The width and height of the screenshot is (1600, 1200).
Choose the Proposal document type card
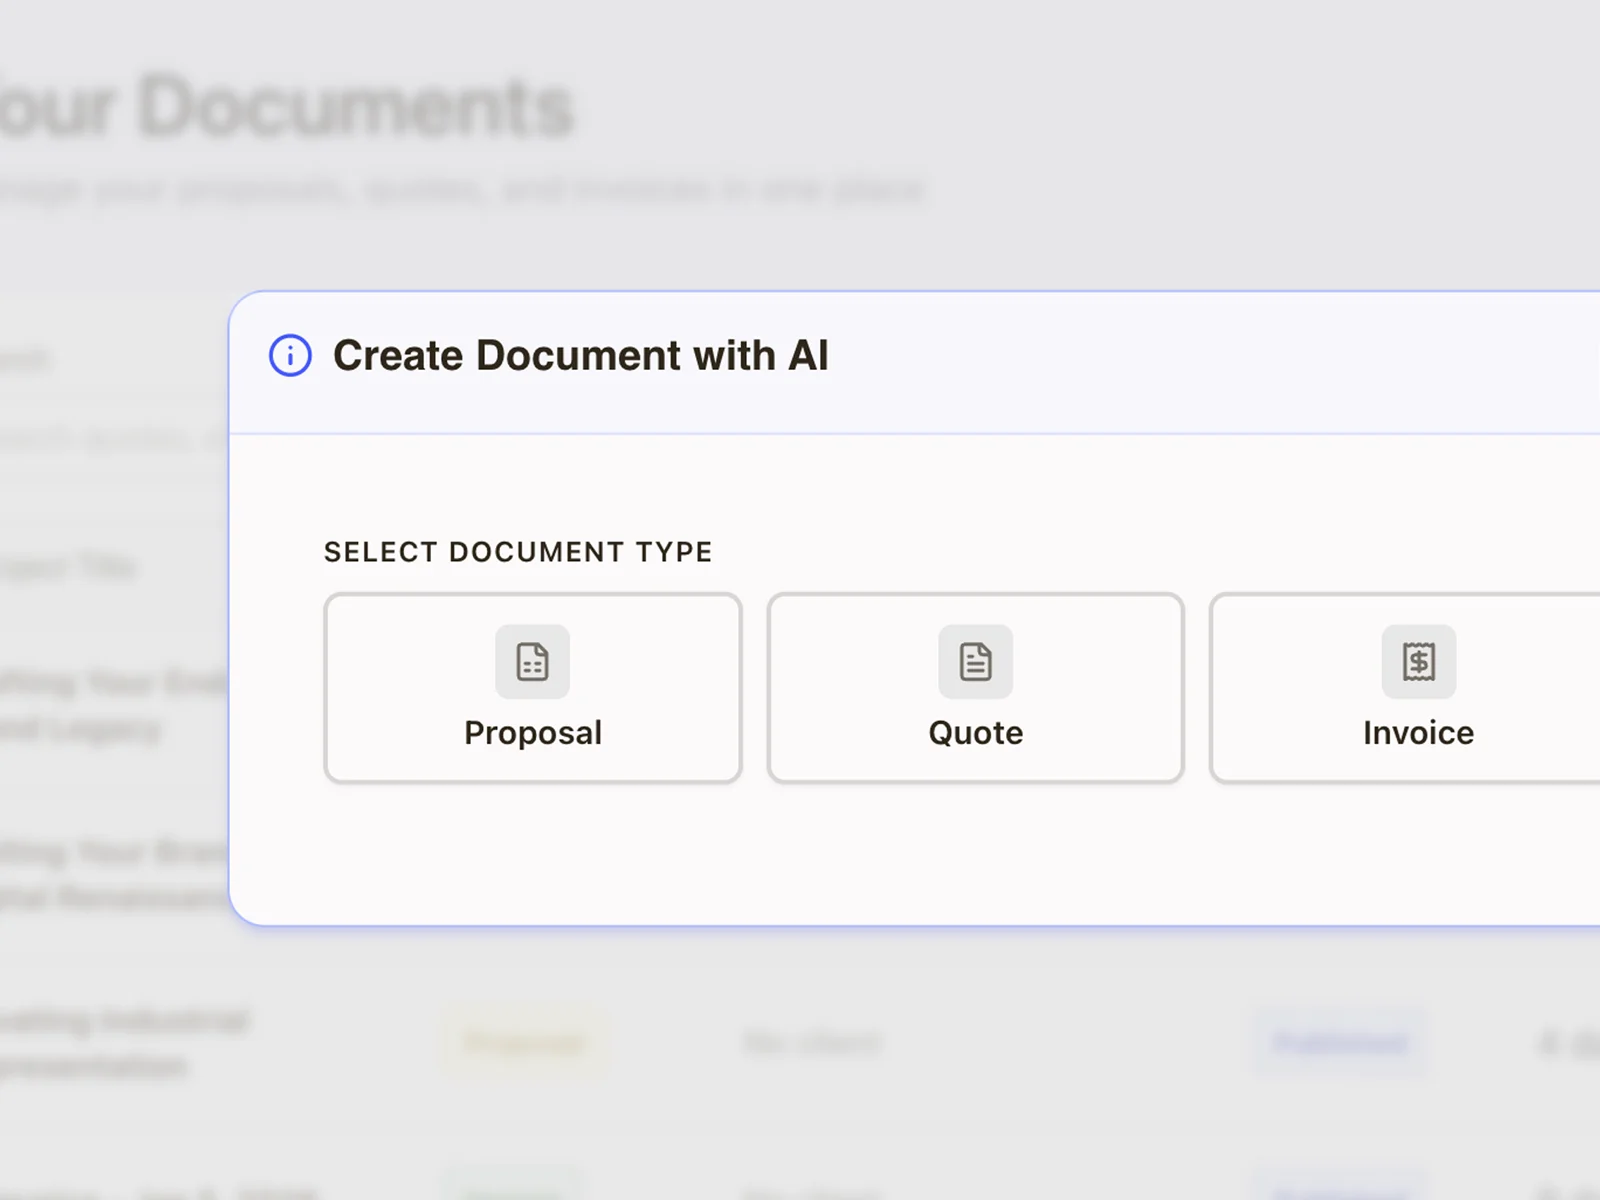(533, 688)
